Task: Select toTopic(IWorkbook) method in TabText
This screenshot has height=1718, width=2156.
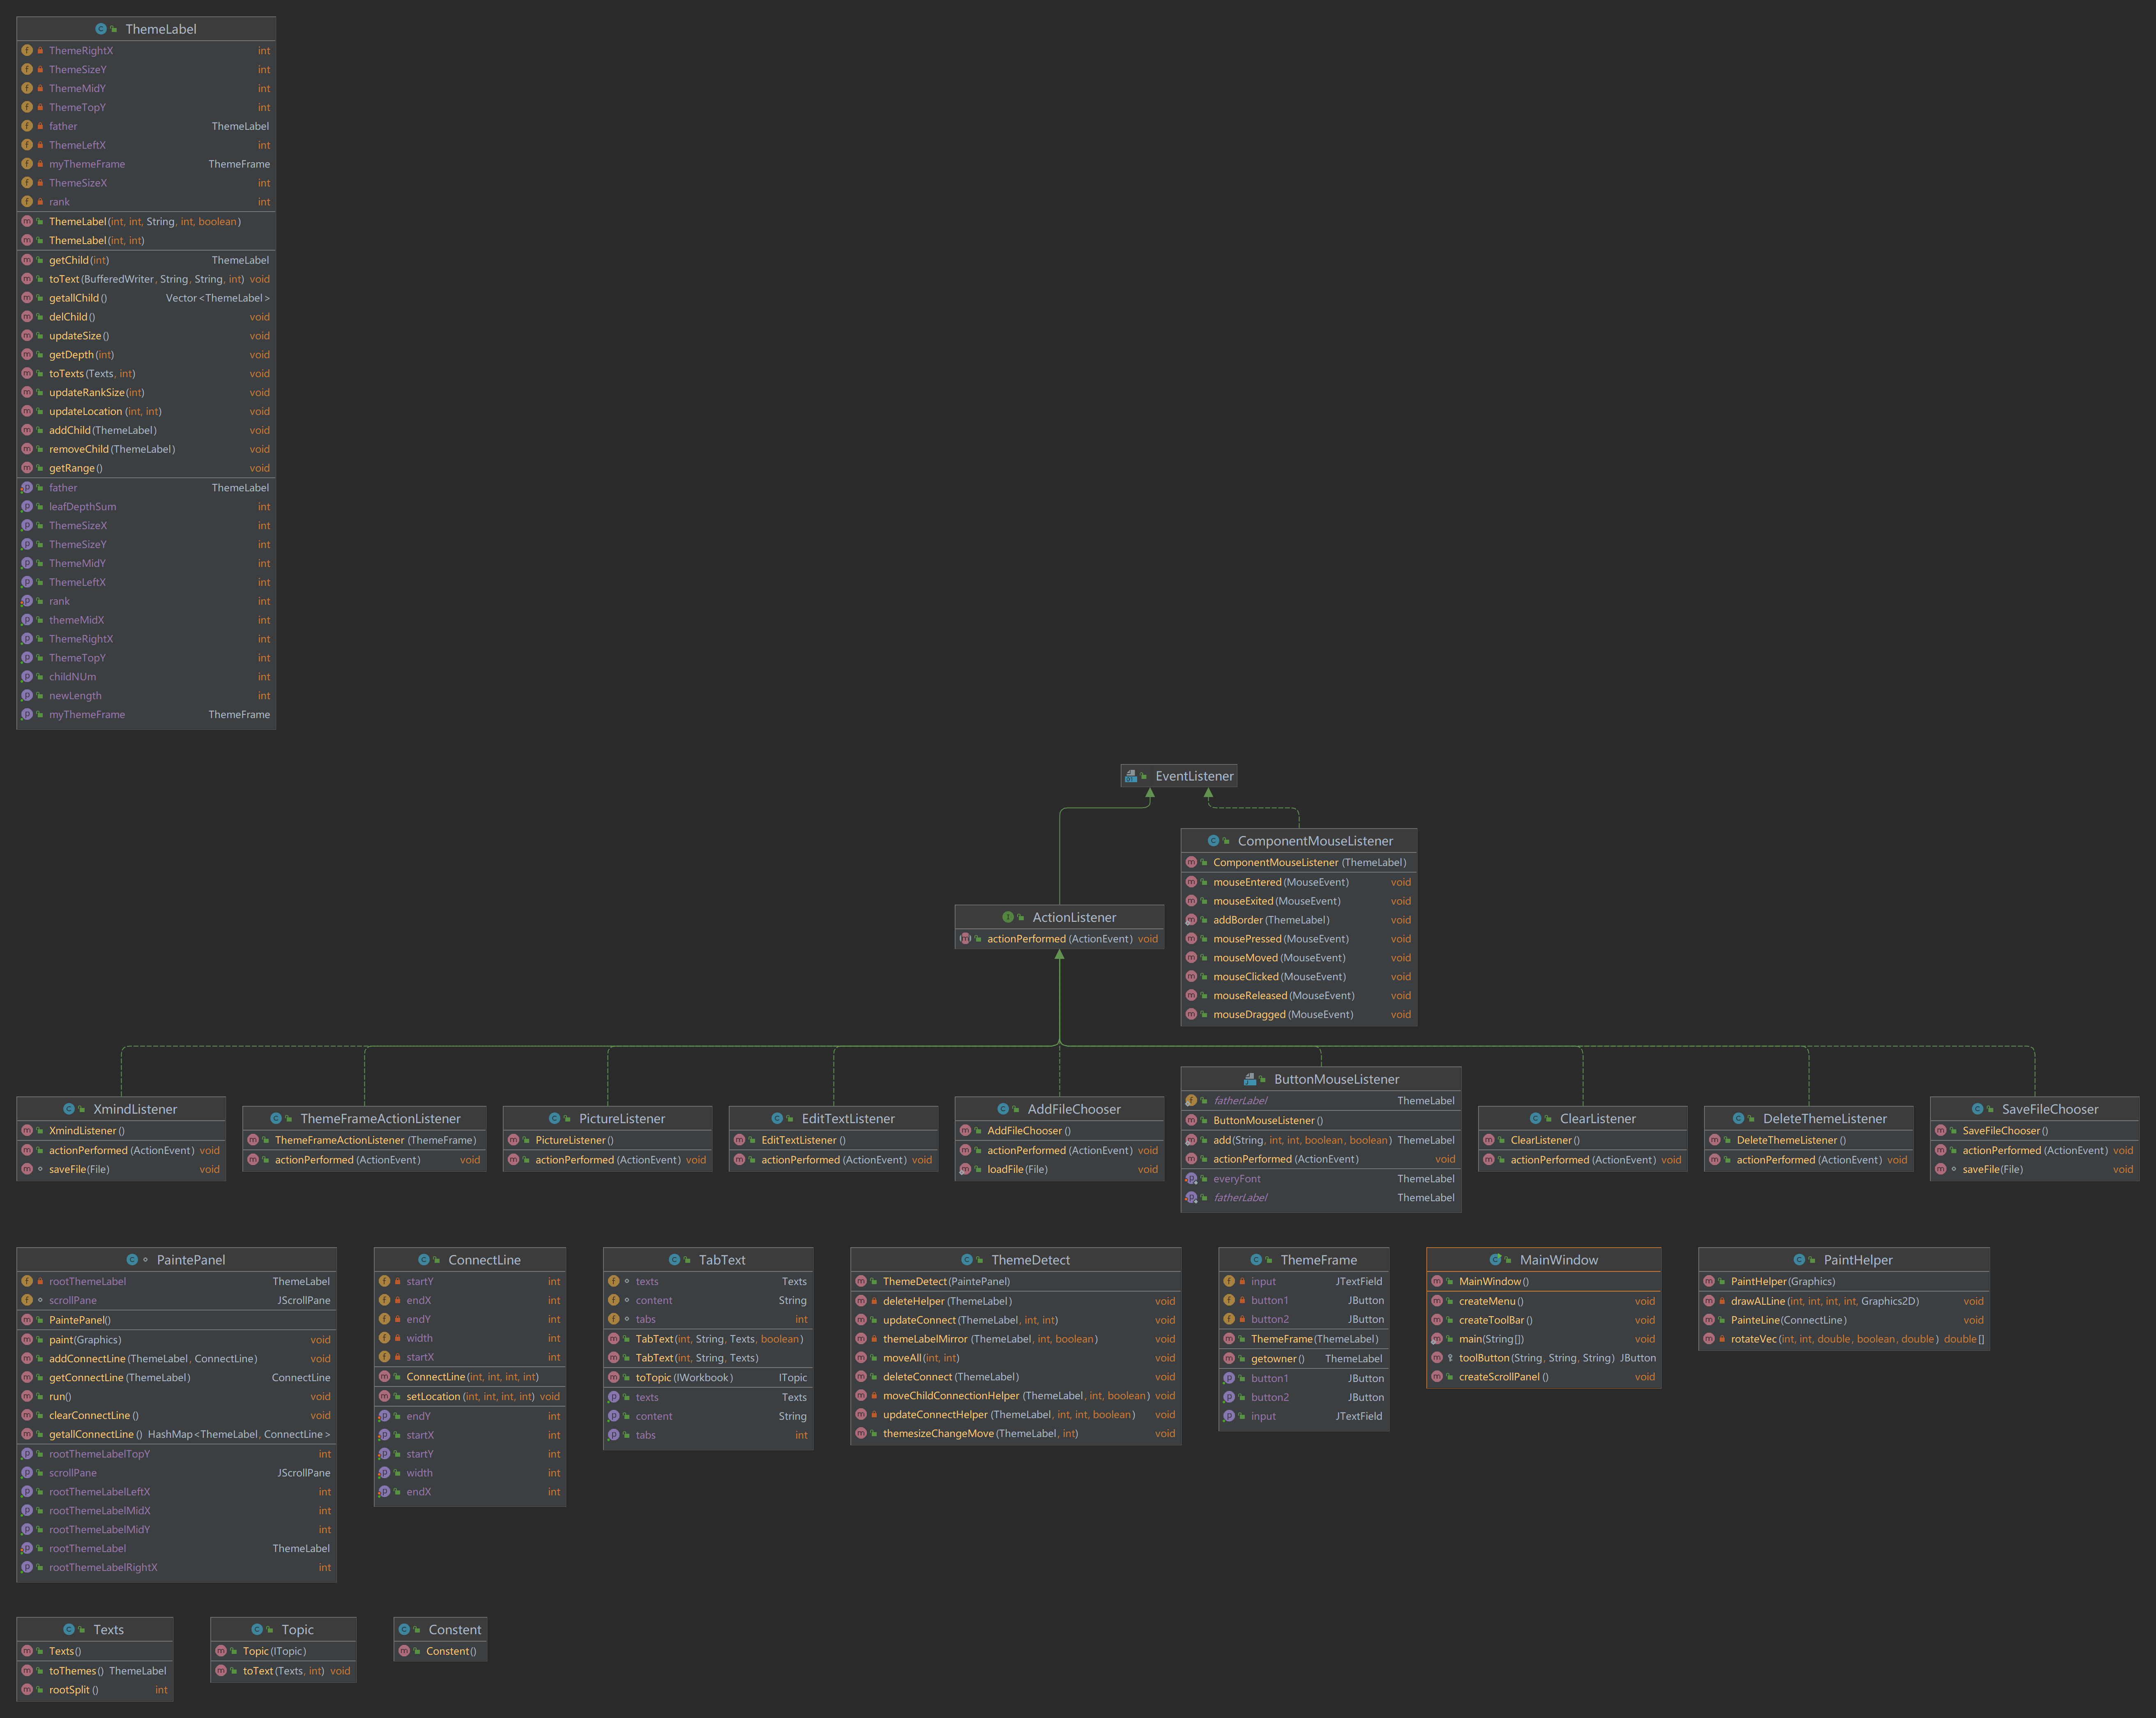Action: [684, 1378]
